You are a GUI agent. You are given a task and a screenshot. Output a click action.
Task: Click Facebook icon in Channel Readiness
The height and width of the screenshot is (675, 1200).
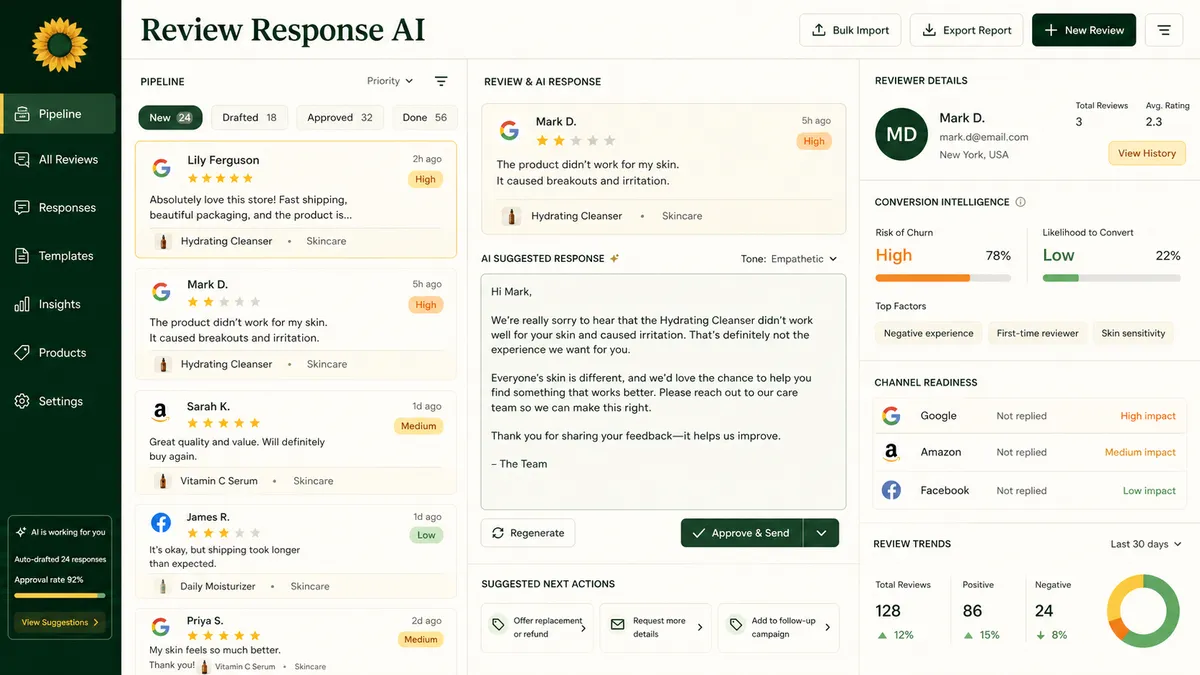pos(891,490)
